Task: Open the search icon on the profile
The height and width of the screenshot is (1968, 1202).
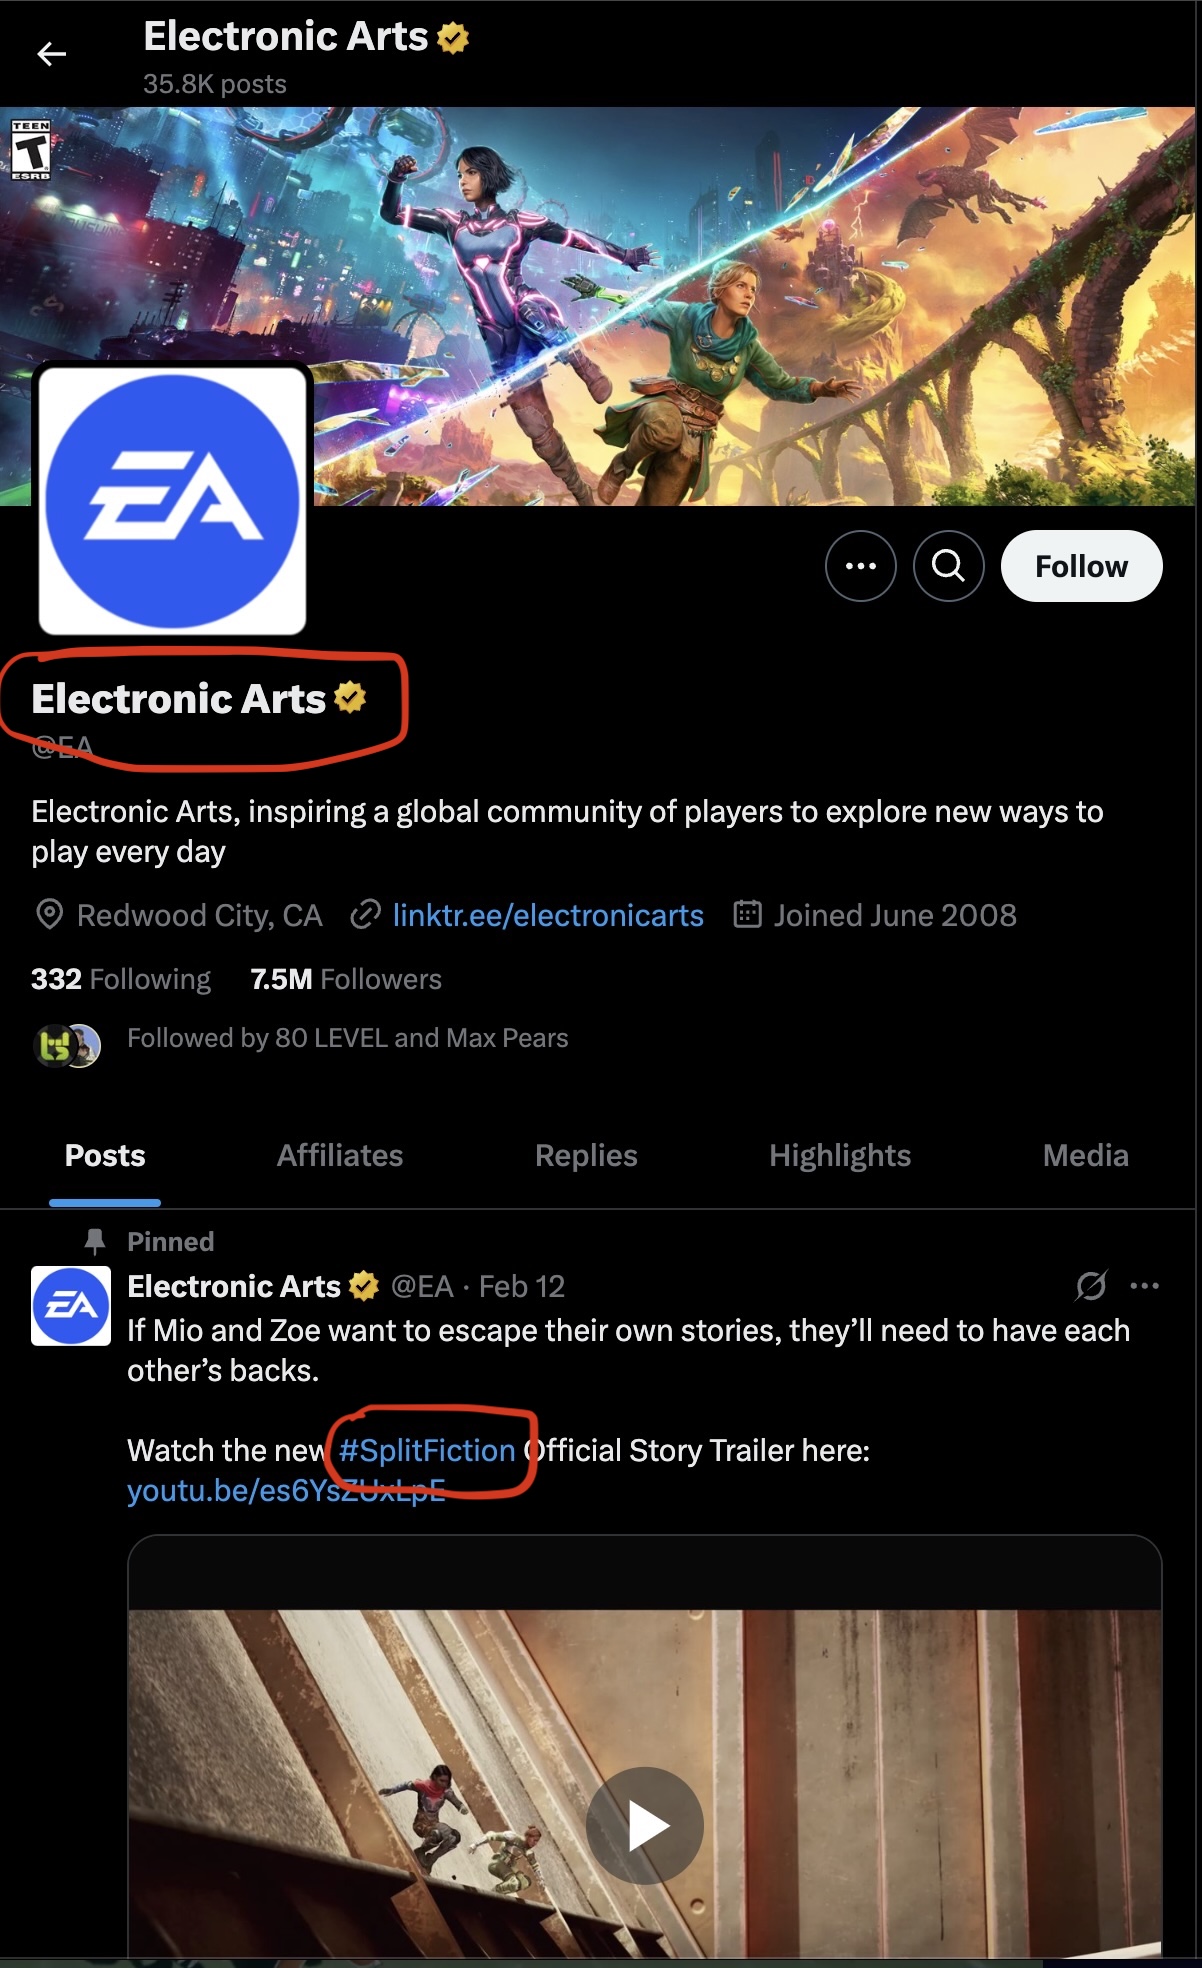Action: (947, 565)
